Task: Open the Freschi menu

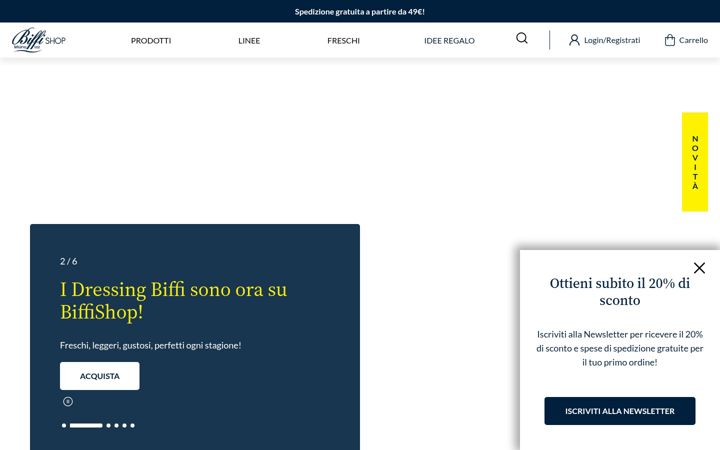Action: coord(343,40)
